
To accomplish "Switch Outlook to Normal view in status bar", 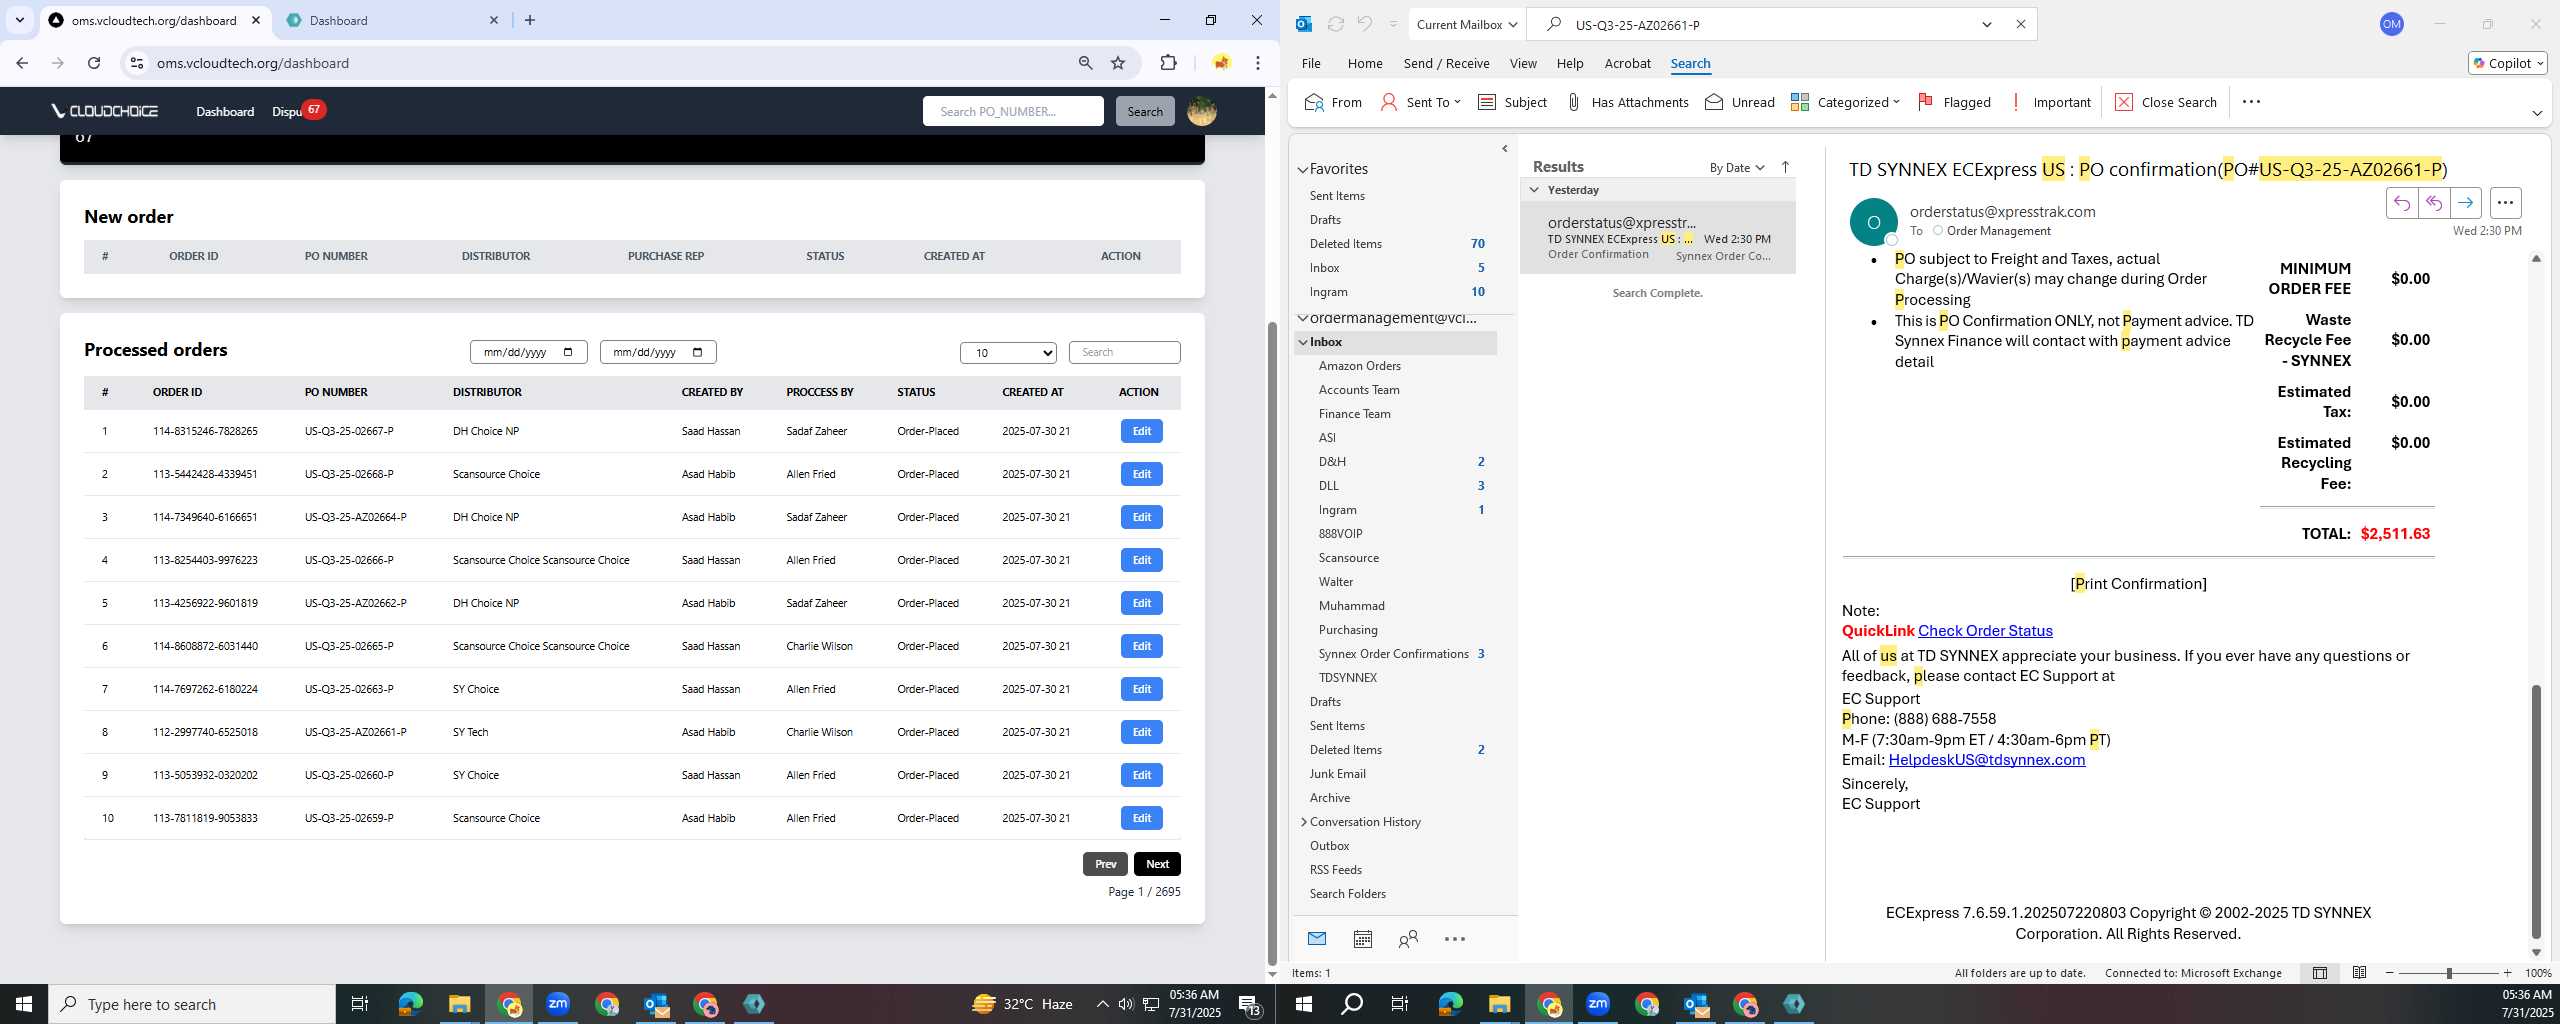I will tap(2319, 972).
